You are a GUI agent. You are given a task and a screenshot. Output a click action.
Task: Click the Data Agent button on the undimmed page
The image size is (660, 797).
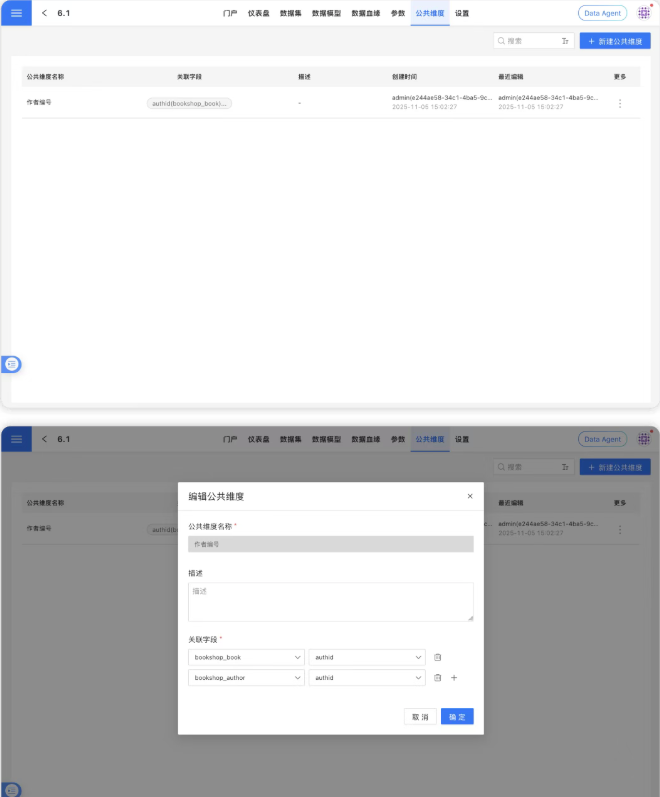[x=602, y=13]
